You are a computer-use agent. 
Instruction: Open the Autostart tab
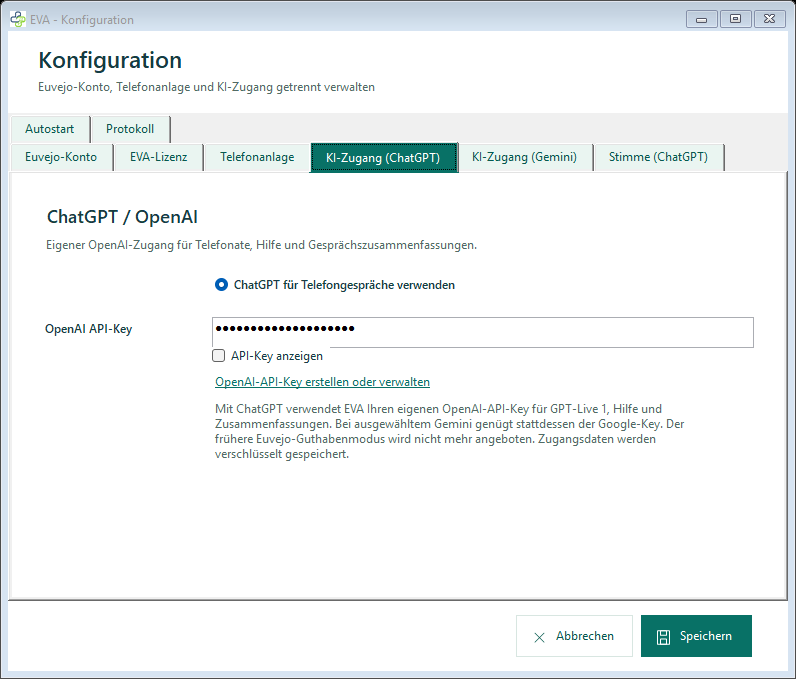pos(50,129)
